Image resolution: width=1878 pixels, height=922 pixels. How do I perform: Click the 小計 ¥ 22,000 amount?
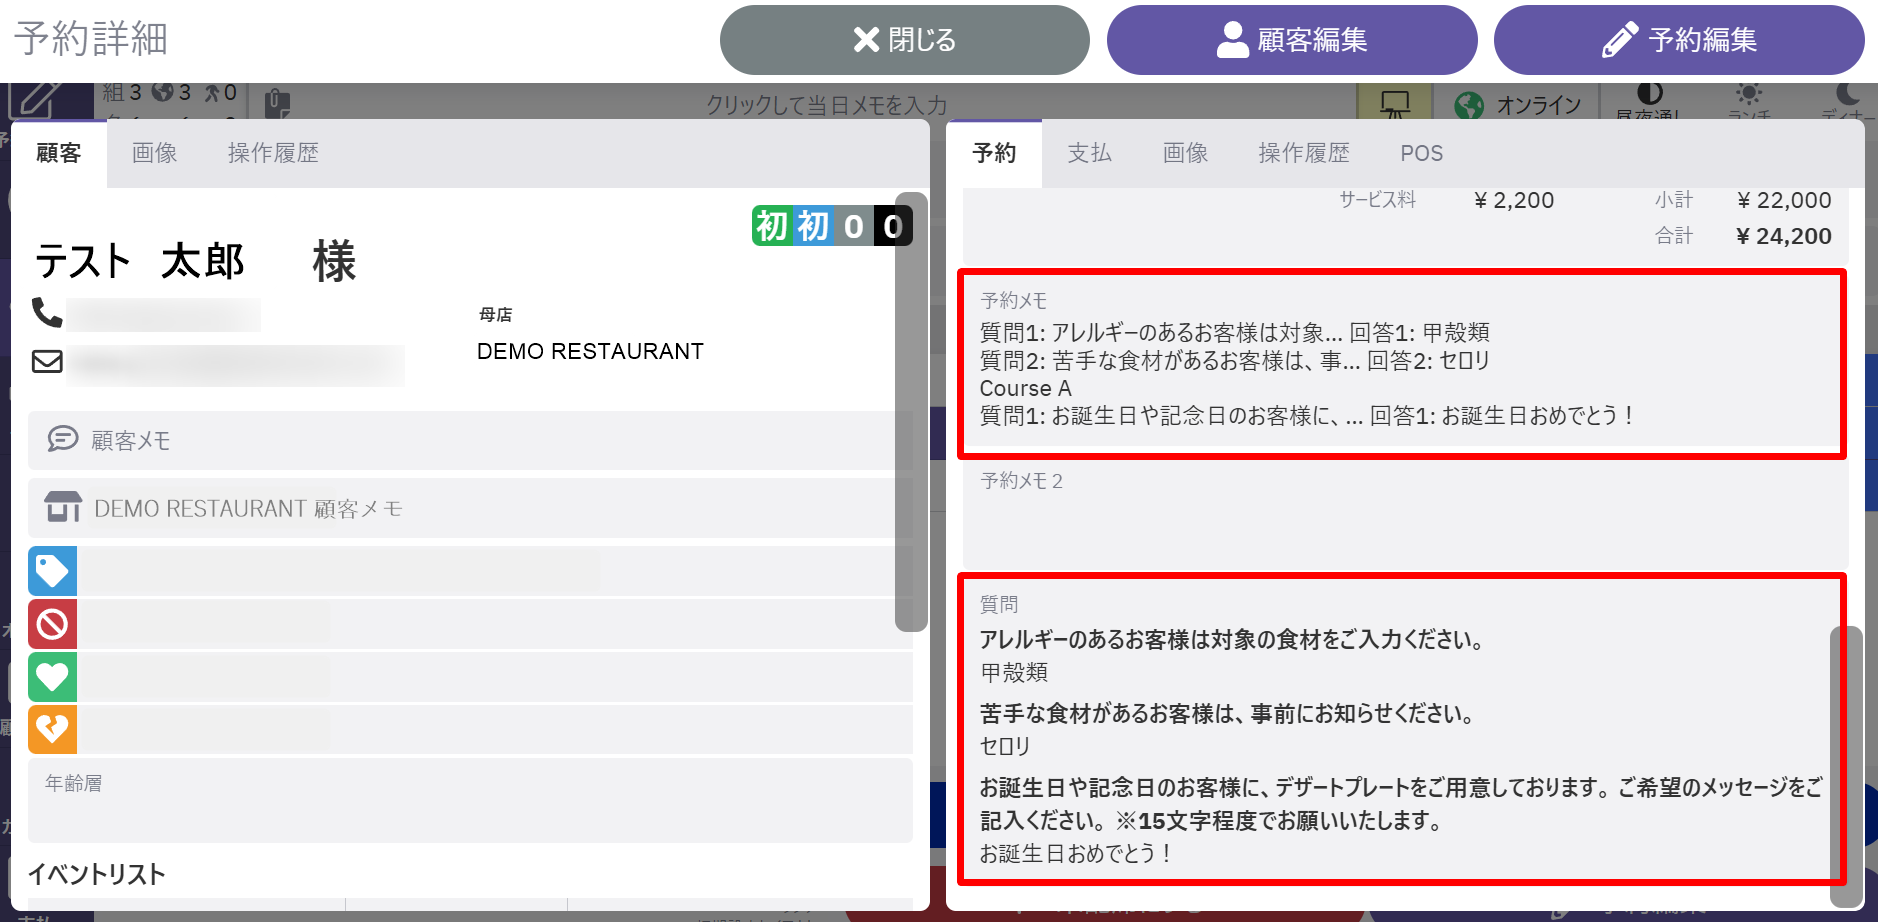1784,200
